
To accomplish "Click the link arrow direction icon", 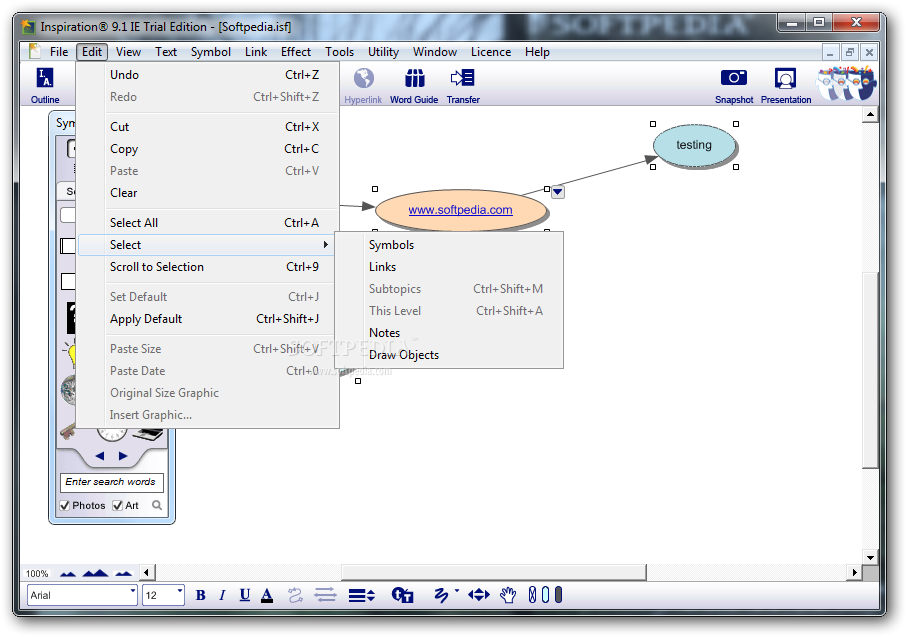I will (x=326, y=595).
